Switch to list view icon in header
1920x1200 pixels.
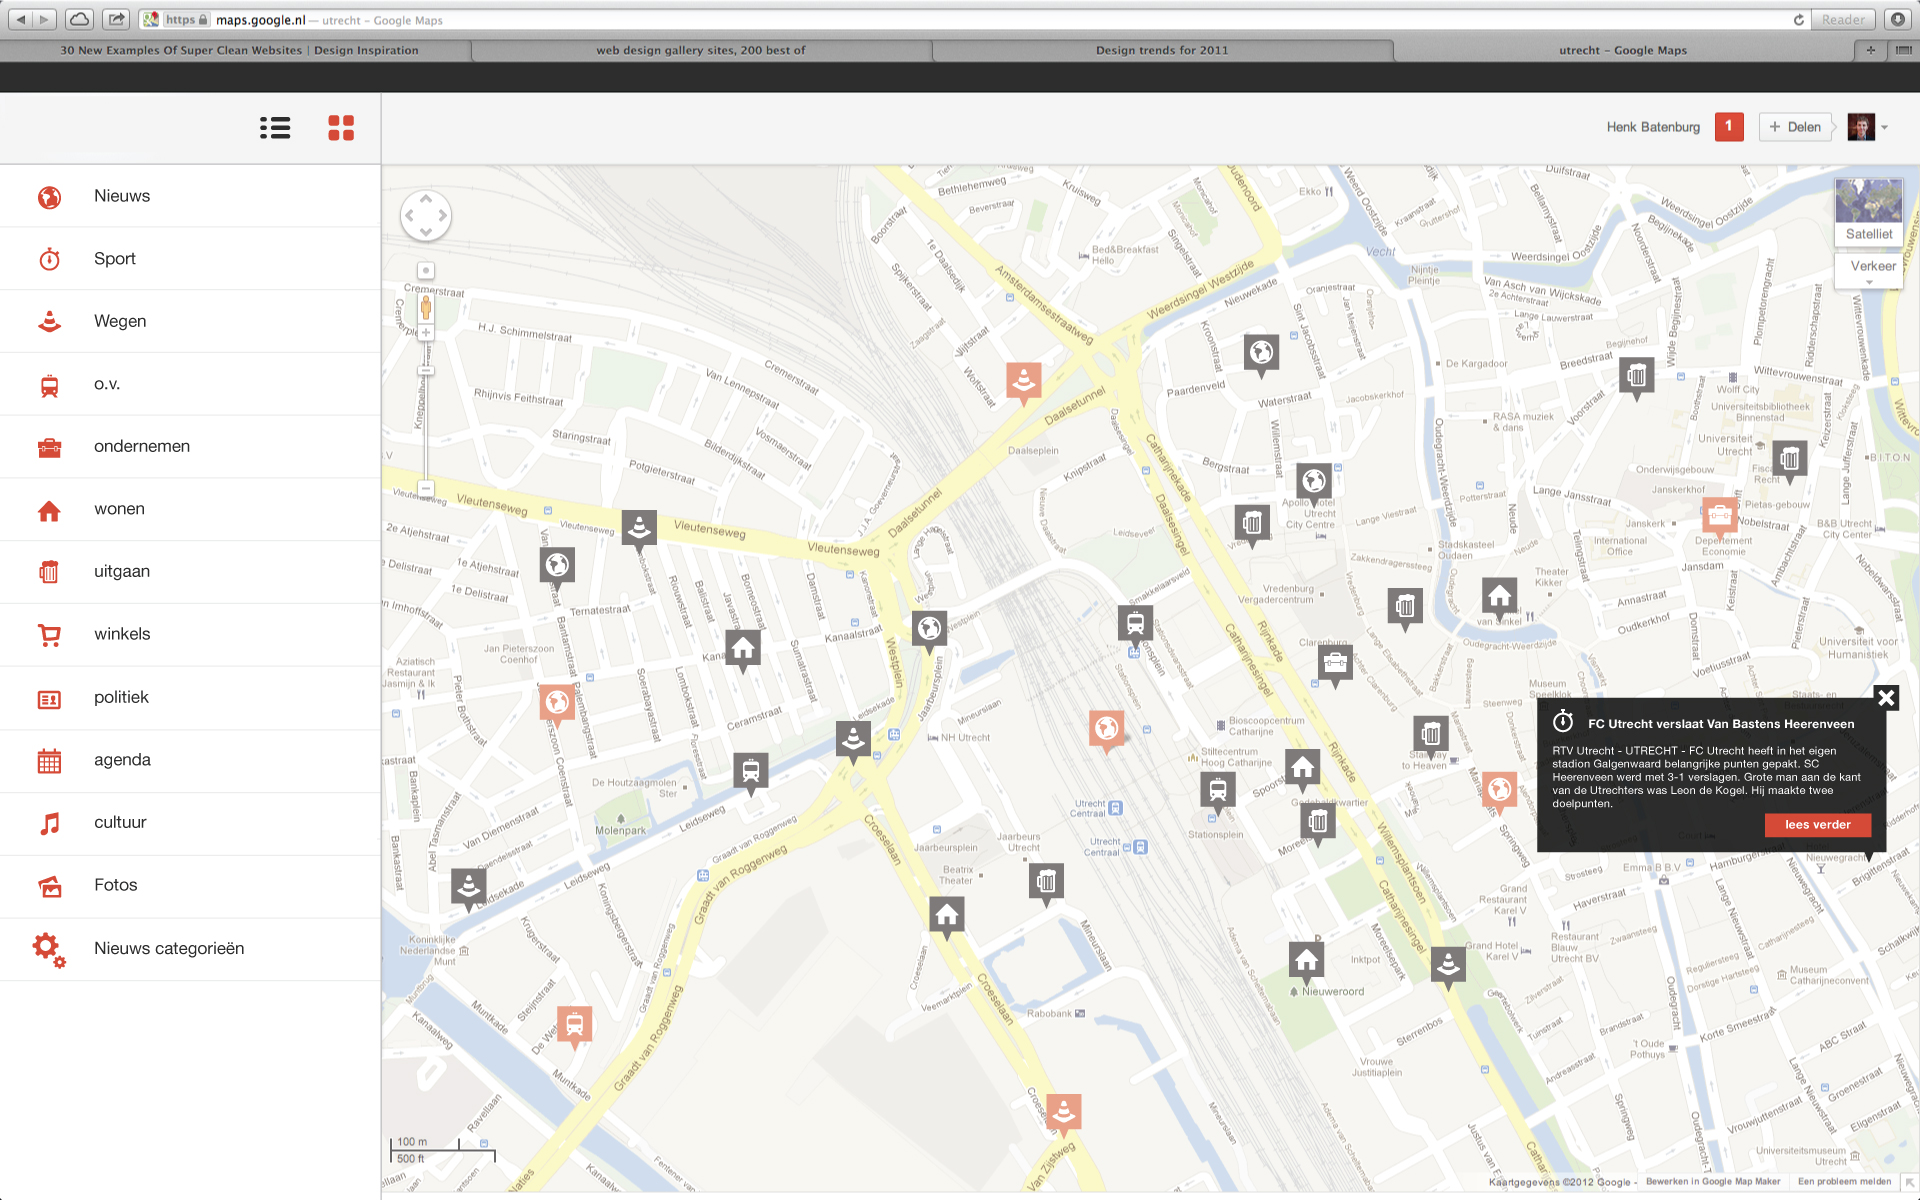click(275, 128)
